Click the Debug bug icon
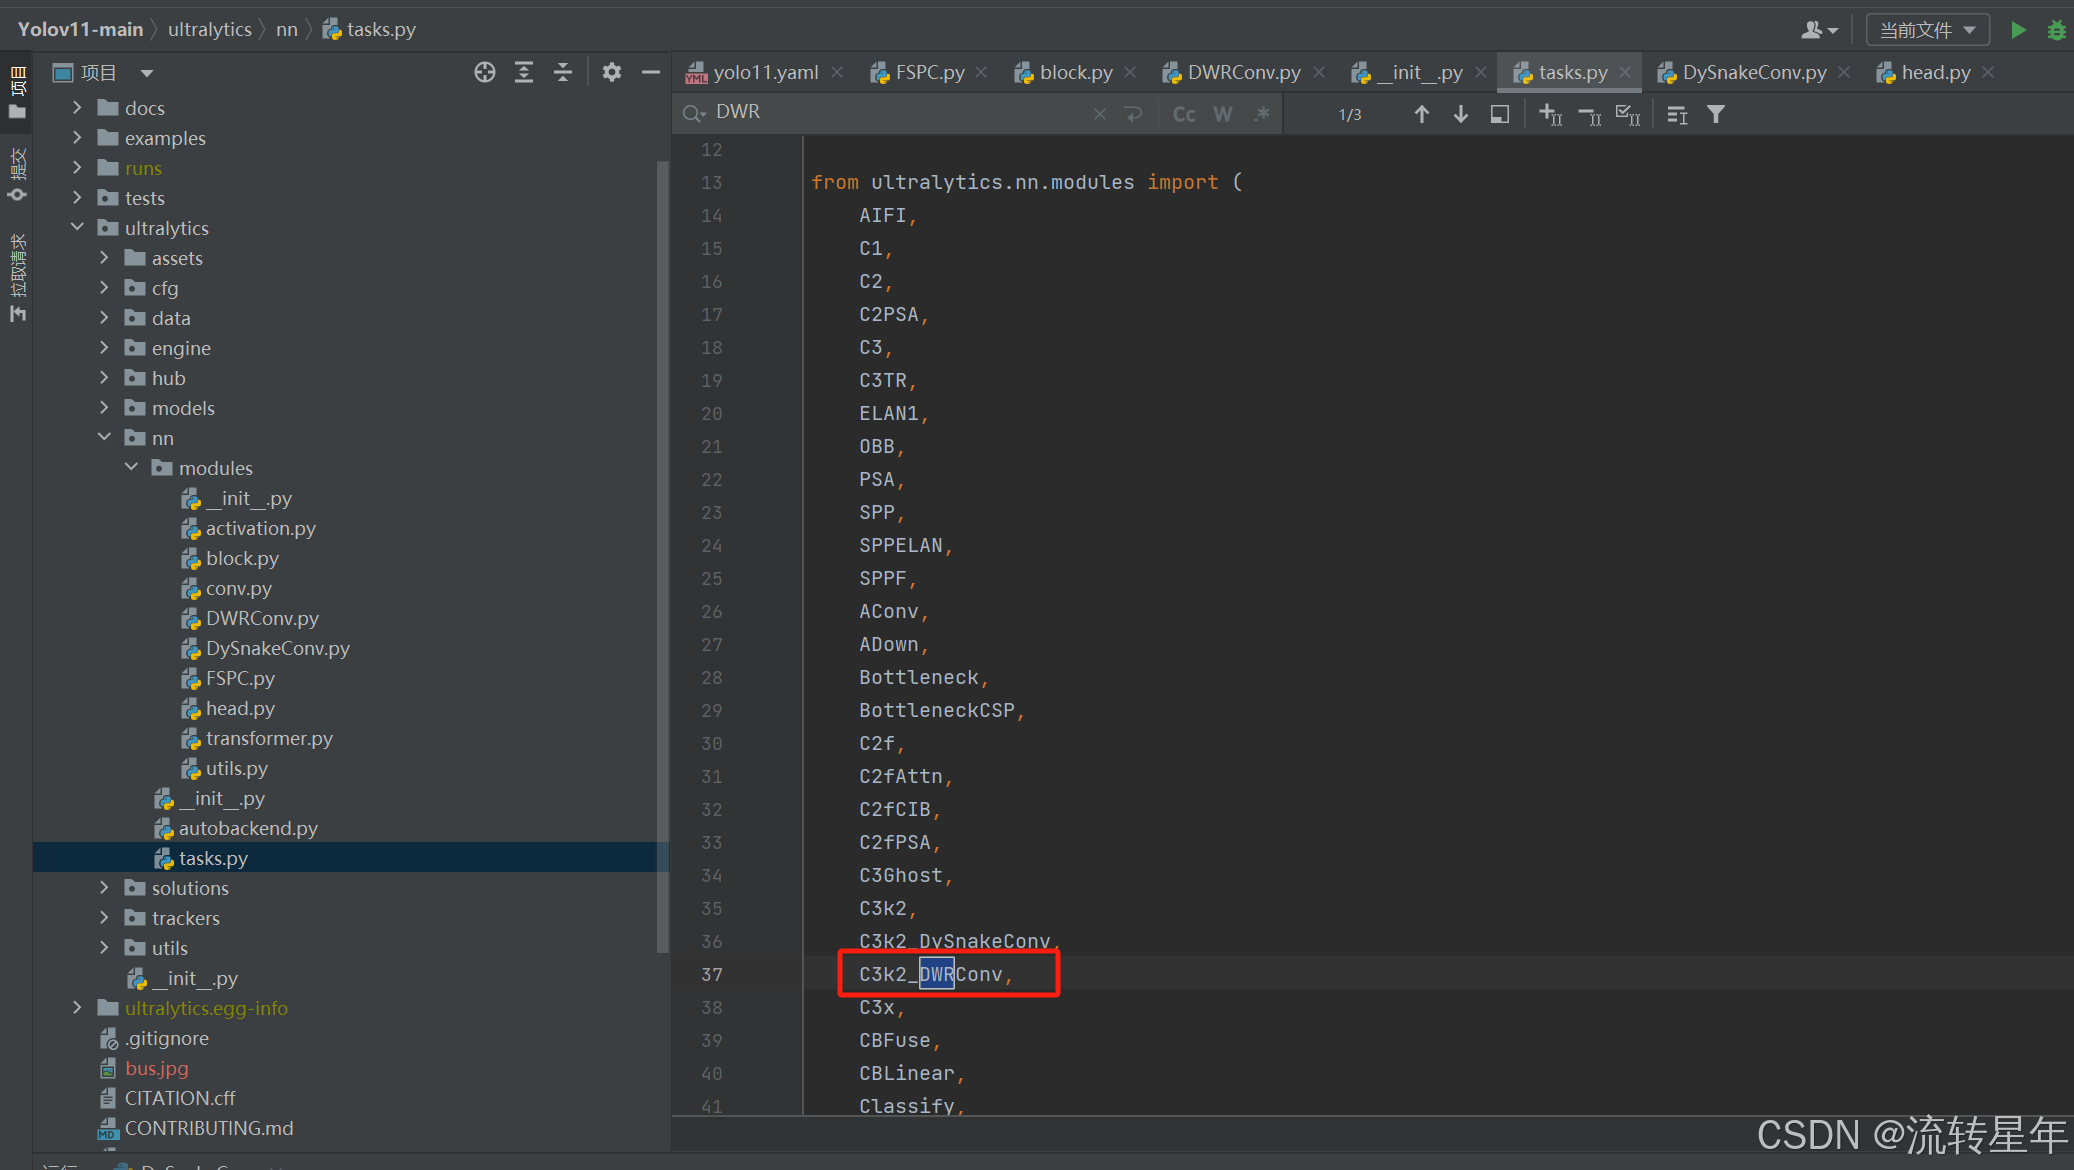Image resolution: width=2074 pixels, height=1170 pixels. [x=2056, y=30]
